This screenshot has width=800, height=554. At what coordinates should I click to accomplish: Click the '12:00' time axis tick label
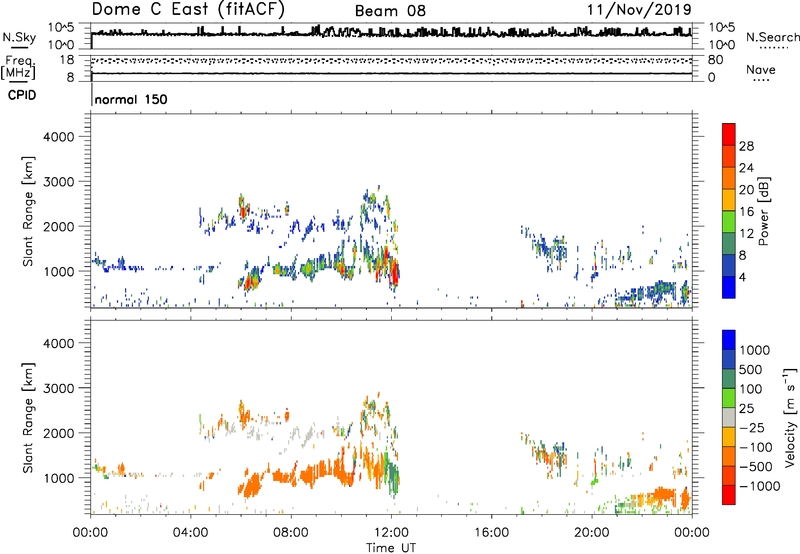391,533
